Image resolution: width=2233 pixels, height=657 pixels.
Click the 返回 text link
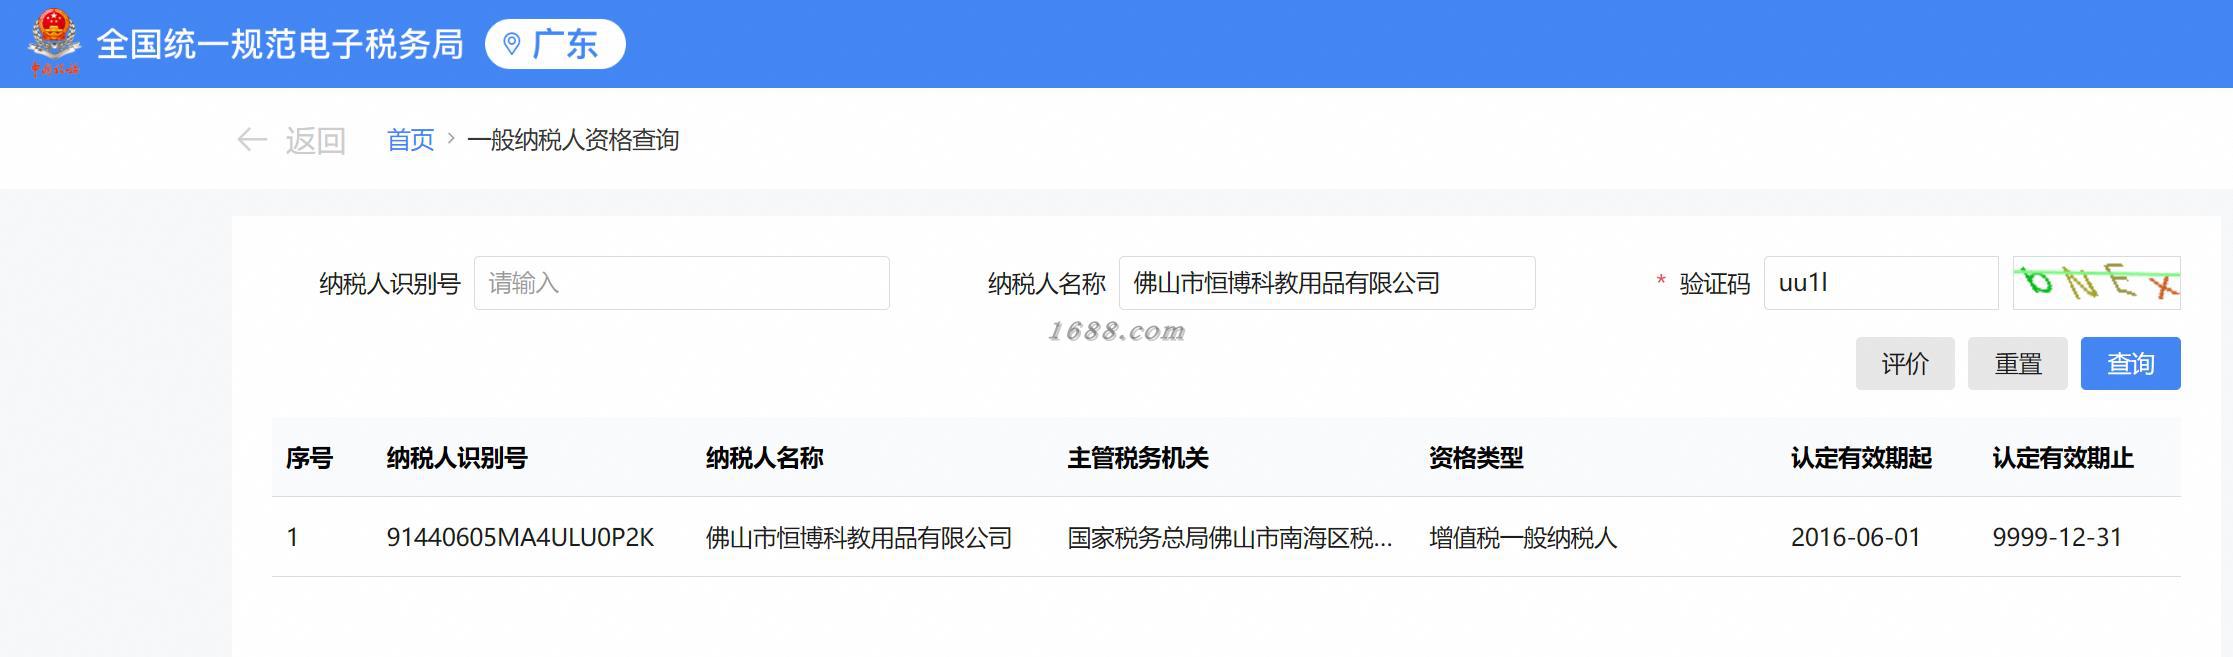(x=315, y=140)
